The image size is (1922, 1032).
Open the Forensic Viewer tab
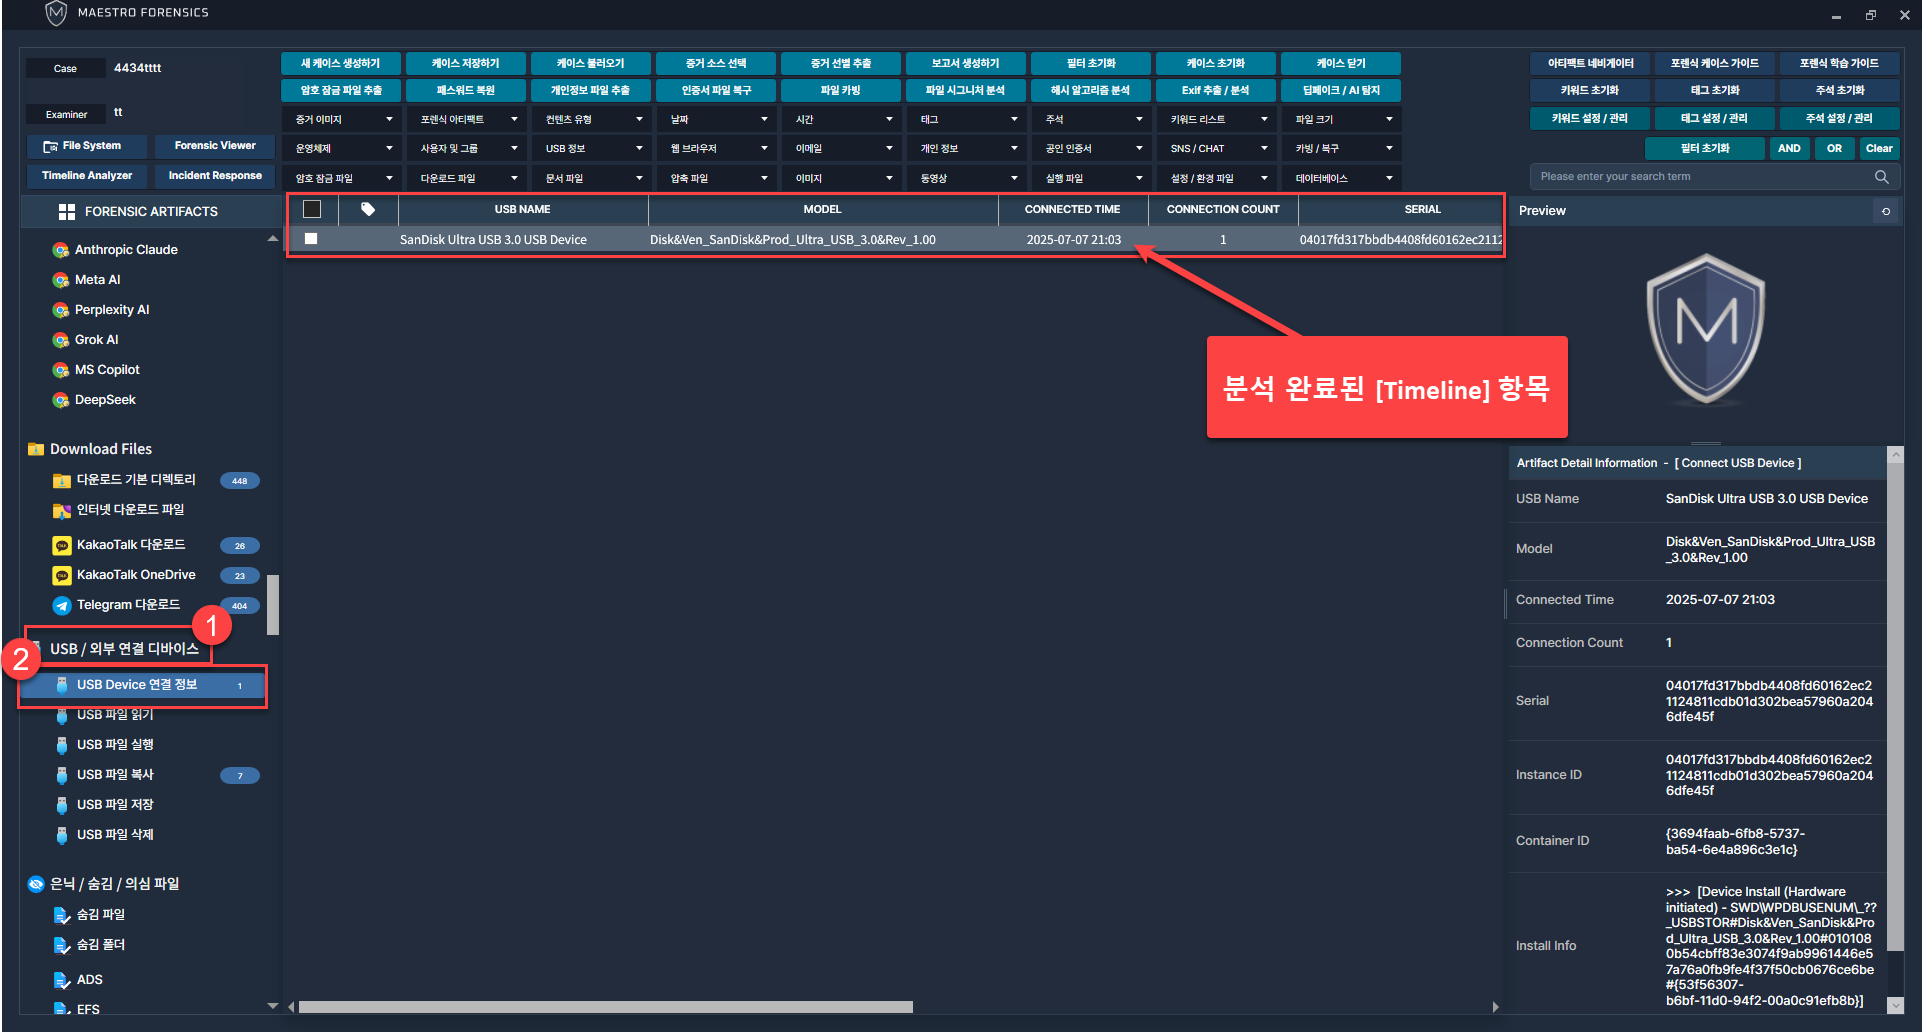tap(215, 146)
